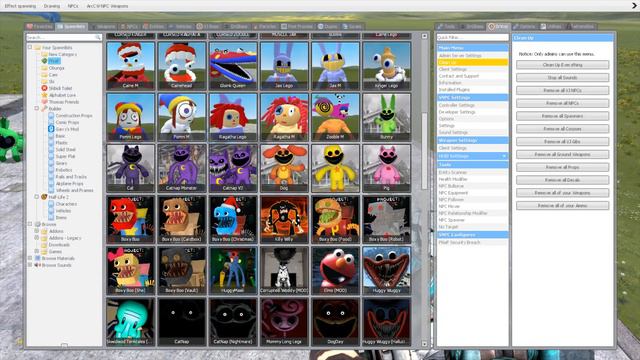640x360 pixels.
Task: Click Stop all Sounds button
Action: [562, 78]
